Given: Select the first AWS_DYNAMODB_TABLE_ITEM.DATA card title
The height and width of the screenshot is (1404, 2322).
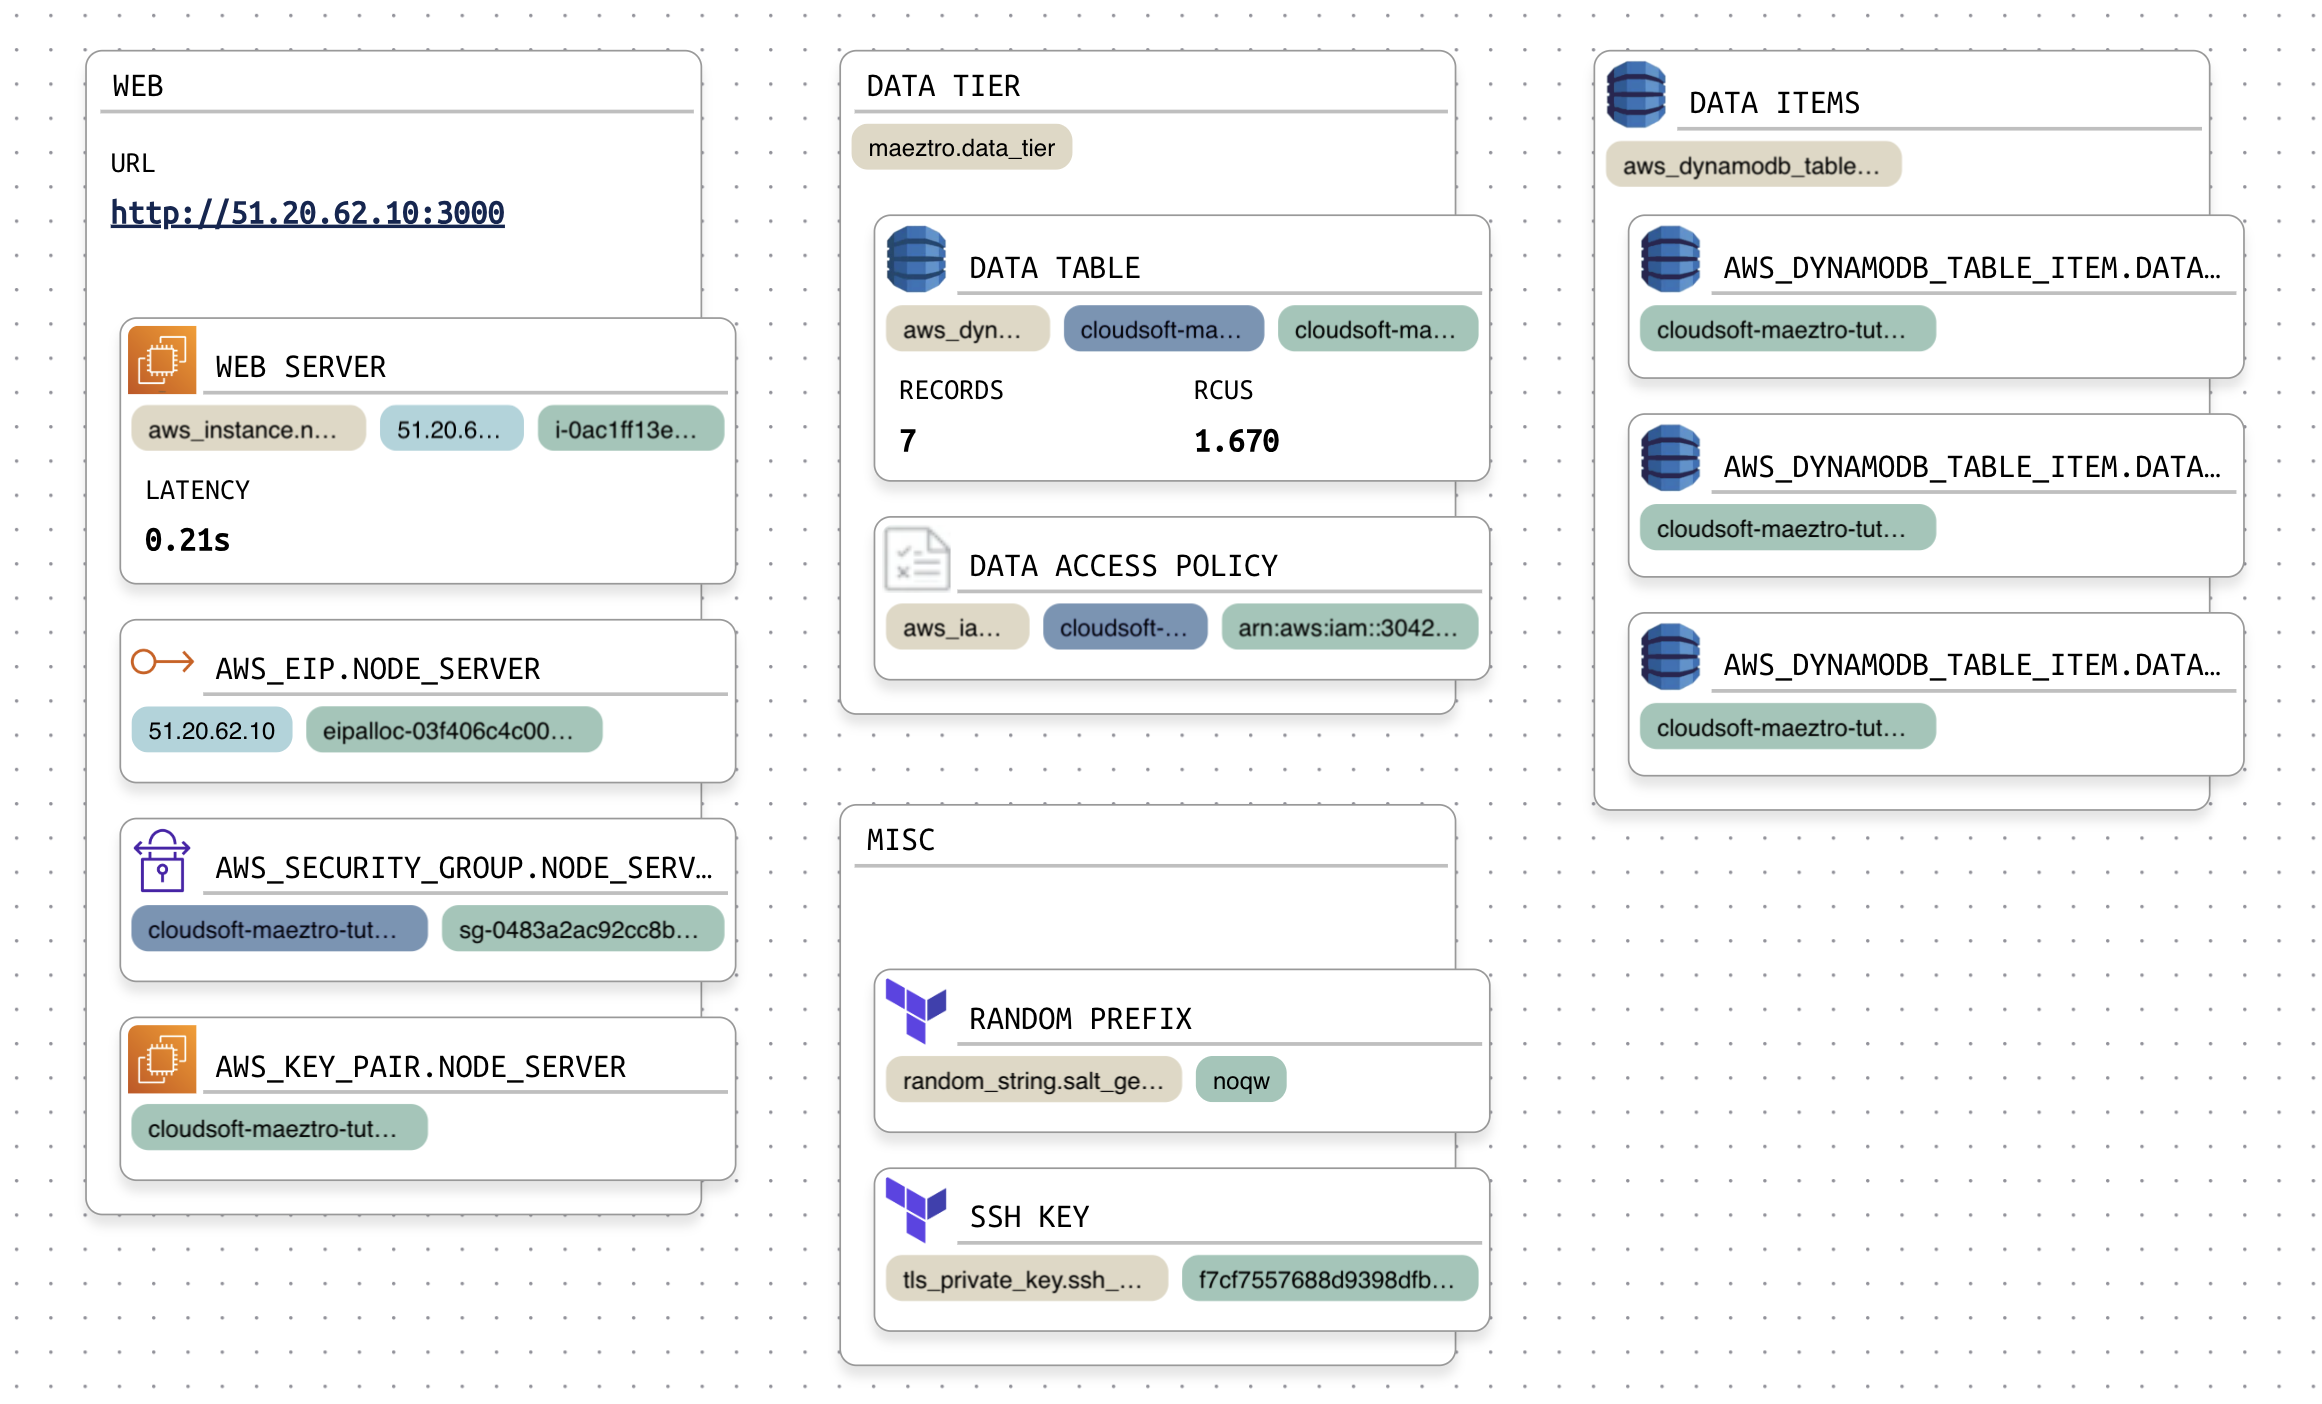Looking at the screenshot, I should [x=1970, y=268].
